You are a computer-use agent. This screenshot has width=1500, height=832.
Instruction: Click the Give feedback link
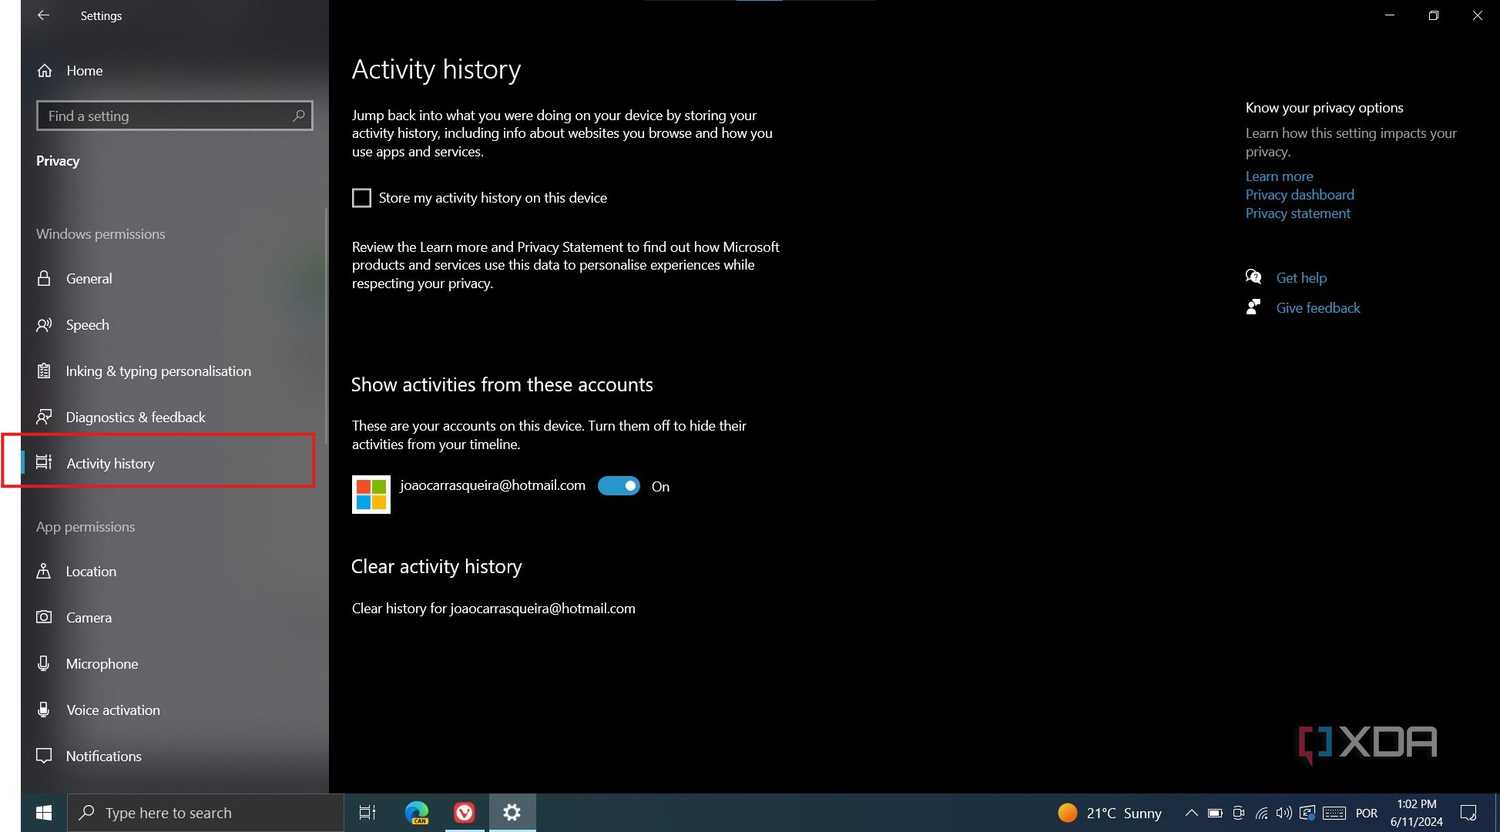tap(1318, 308)
